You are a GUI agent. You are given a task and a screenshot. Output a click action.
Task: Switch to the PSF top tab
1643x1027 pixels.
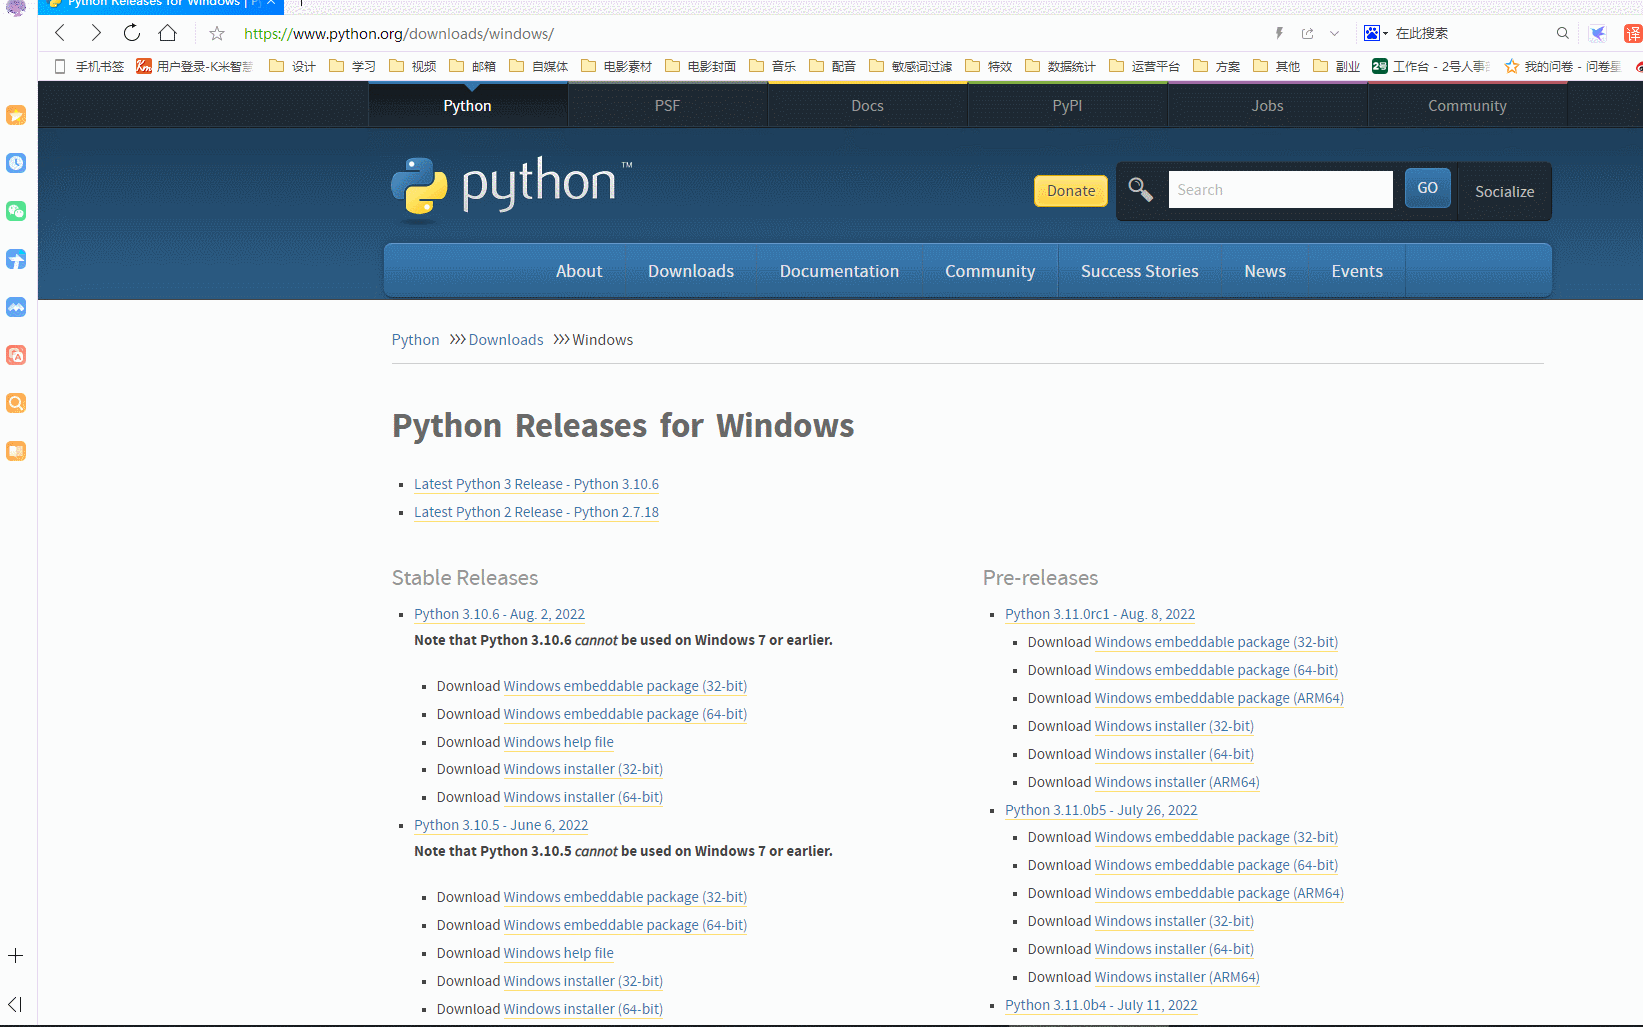tap(667, 105)
